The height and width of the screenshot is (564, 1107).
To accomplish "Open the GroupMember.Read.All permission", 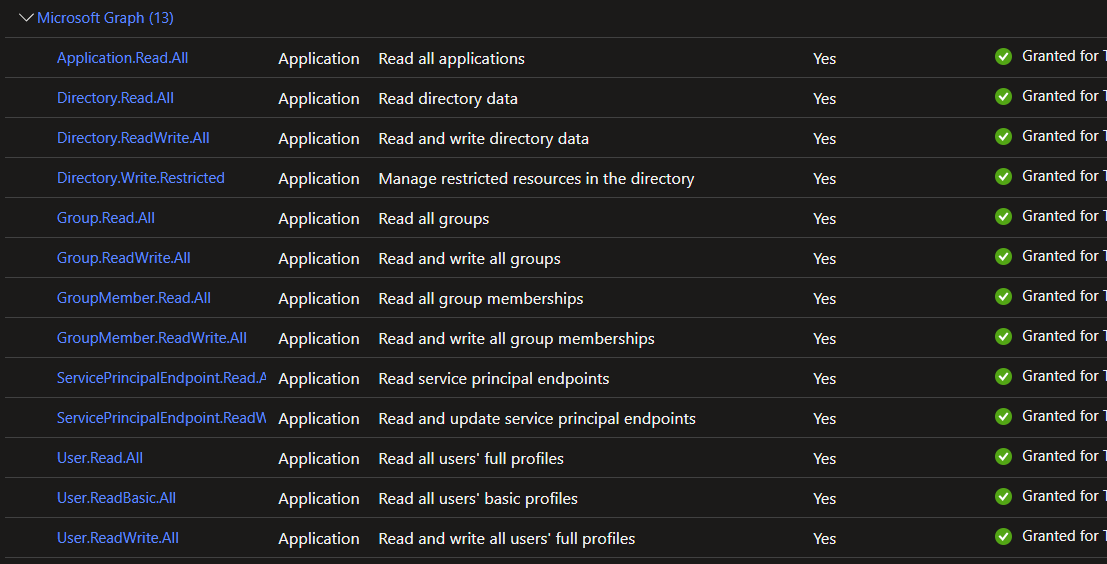I will (x=133, y=298).
